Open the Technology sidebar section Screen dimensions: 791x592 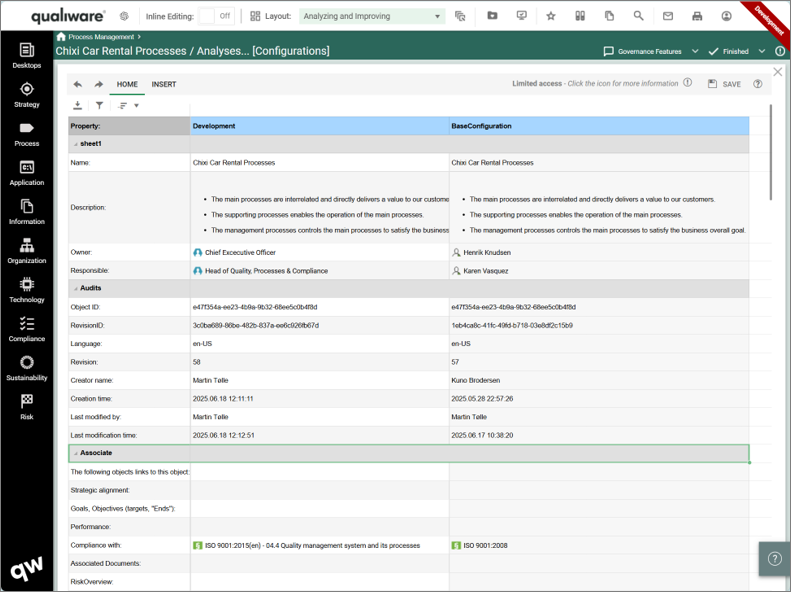pos(27,290)
